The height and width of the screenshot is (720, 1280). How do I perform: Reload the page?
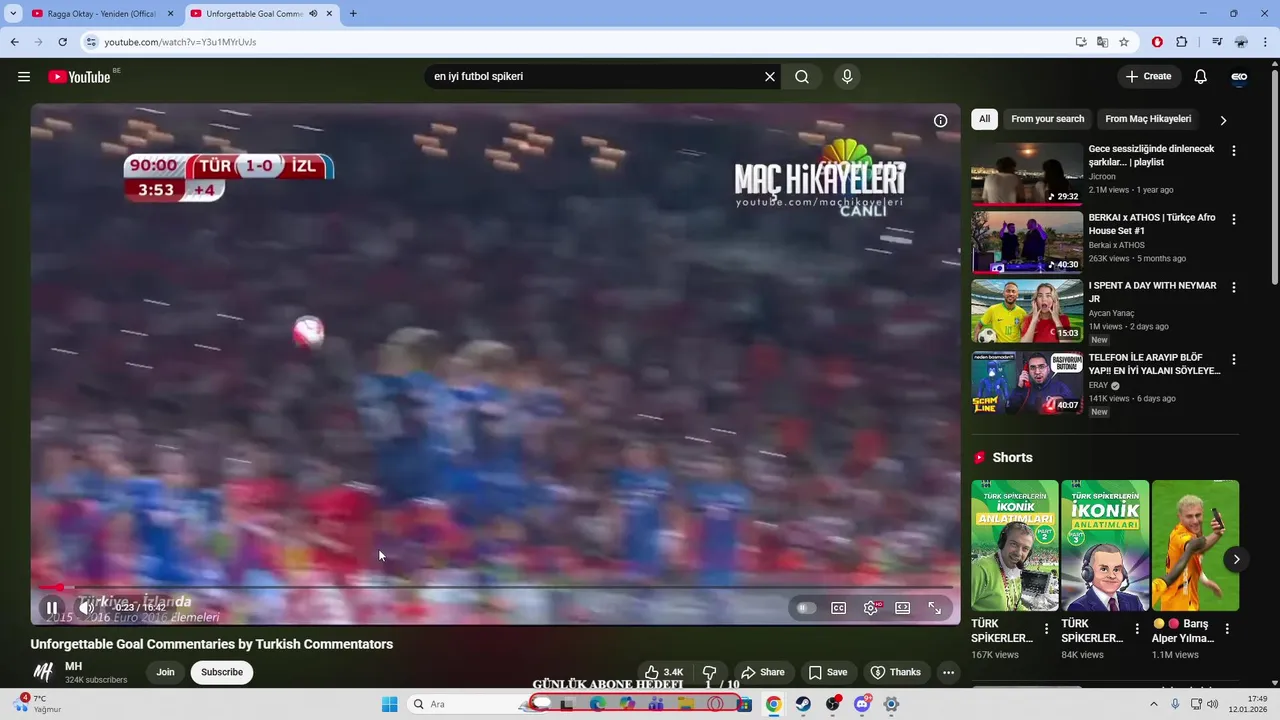coord(62,42)
